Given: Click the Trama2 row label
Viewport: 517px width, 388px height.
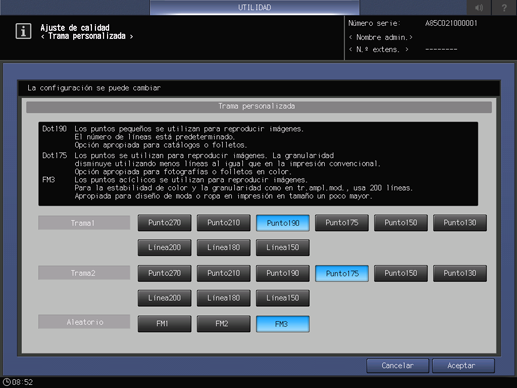Looking at the screenshot, I should point(84,273).
